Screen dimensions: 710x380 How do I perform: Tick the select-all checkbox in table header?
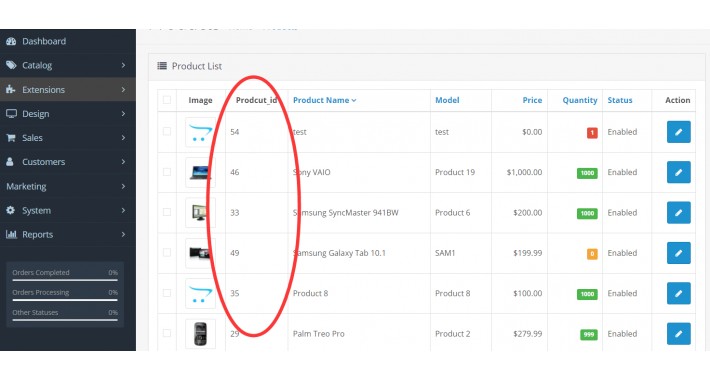167,100
